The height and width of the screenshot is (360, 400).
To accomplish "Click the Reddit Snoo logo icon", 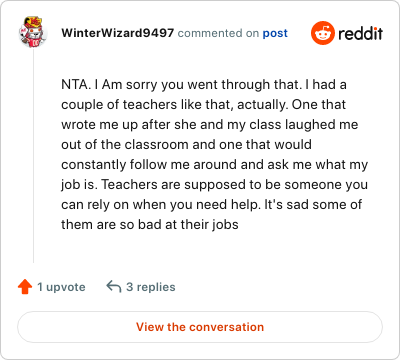I will pos(322,33).
